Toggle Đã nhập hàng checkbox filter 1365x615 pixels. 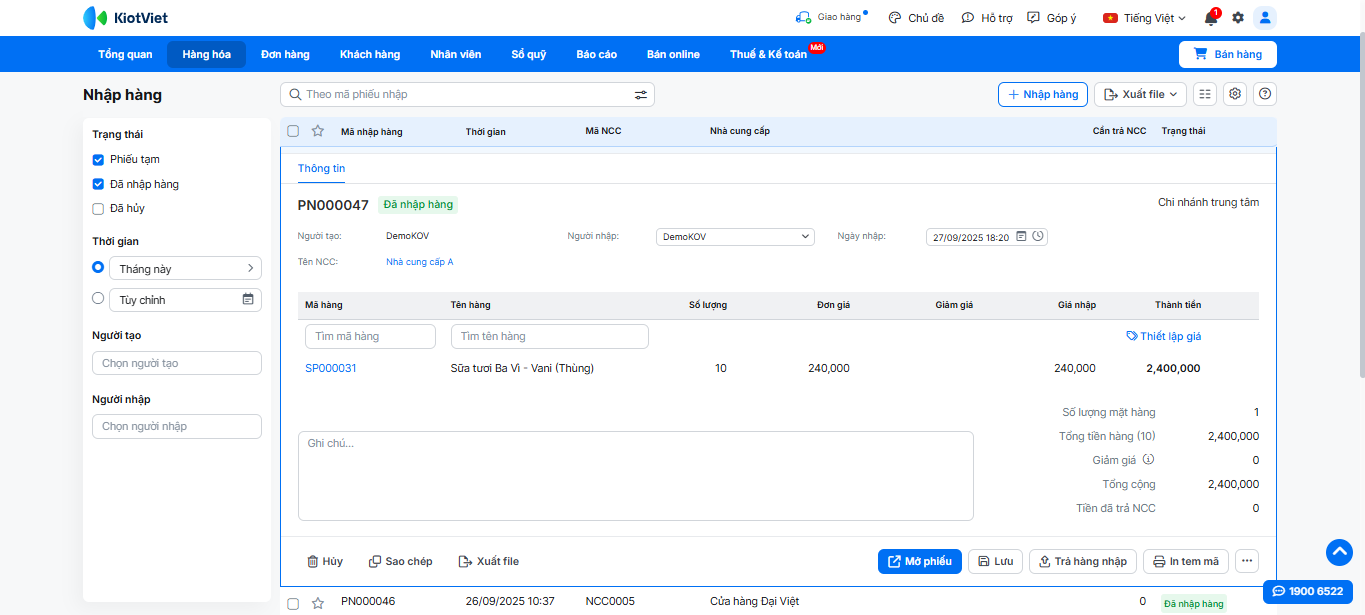coord(98,184)
